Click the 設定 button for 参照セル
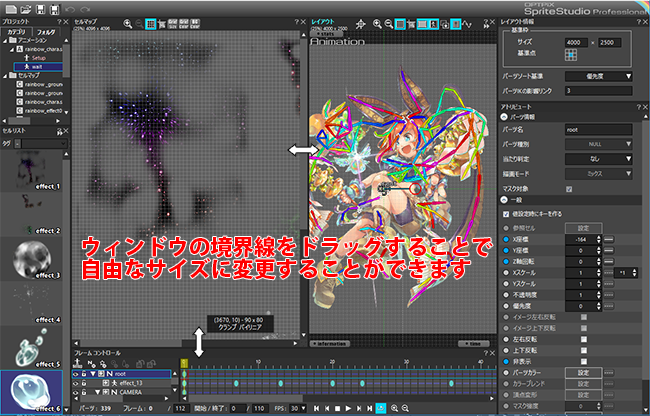The image size is (650, 416). pyautogui.click(x=584, y=228)
